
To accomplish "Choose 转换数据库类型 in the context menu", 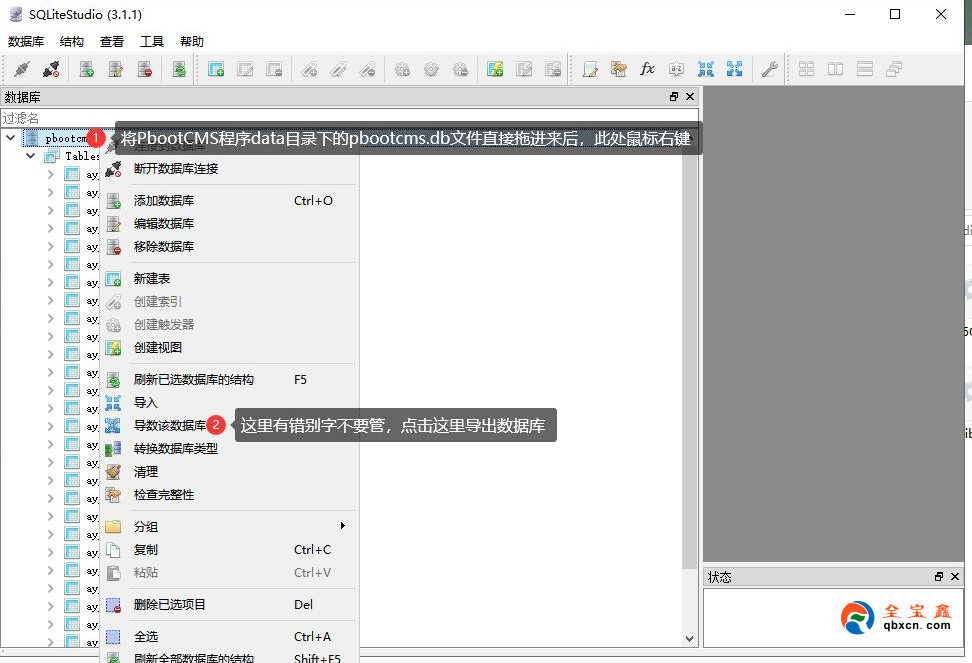I will [229, 449].
